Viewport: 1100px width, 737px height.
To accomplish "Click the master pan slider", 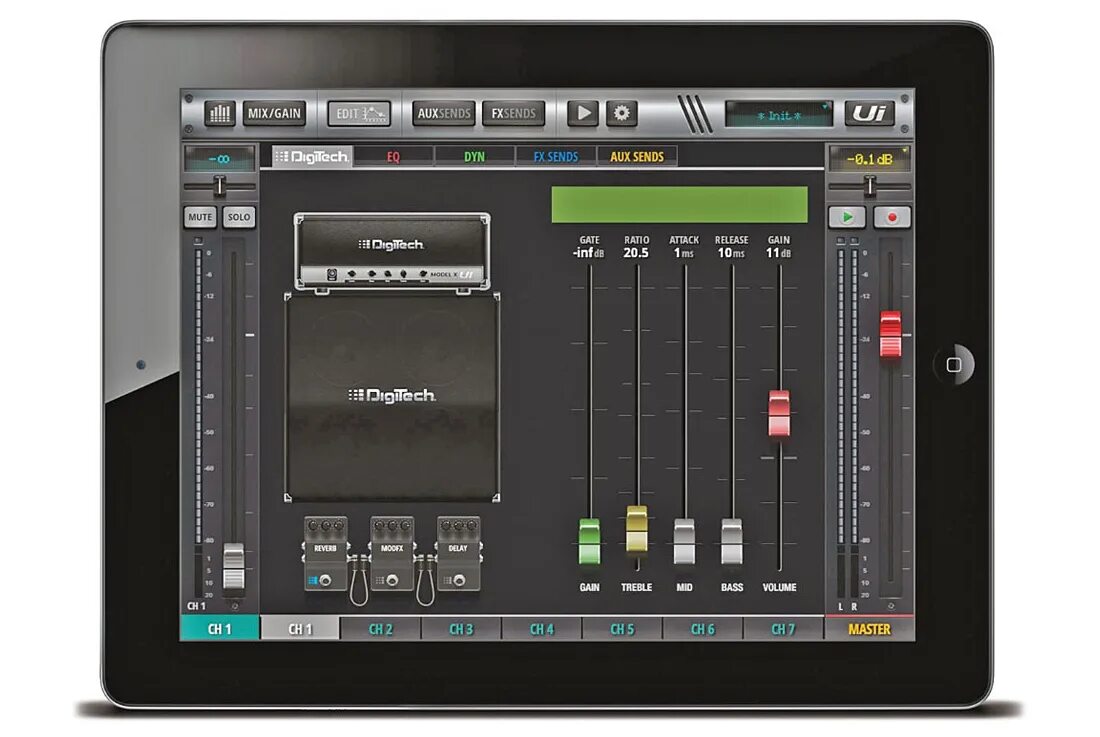I will [x=870, y=186].
